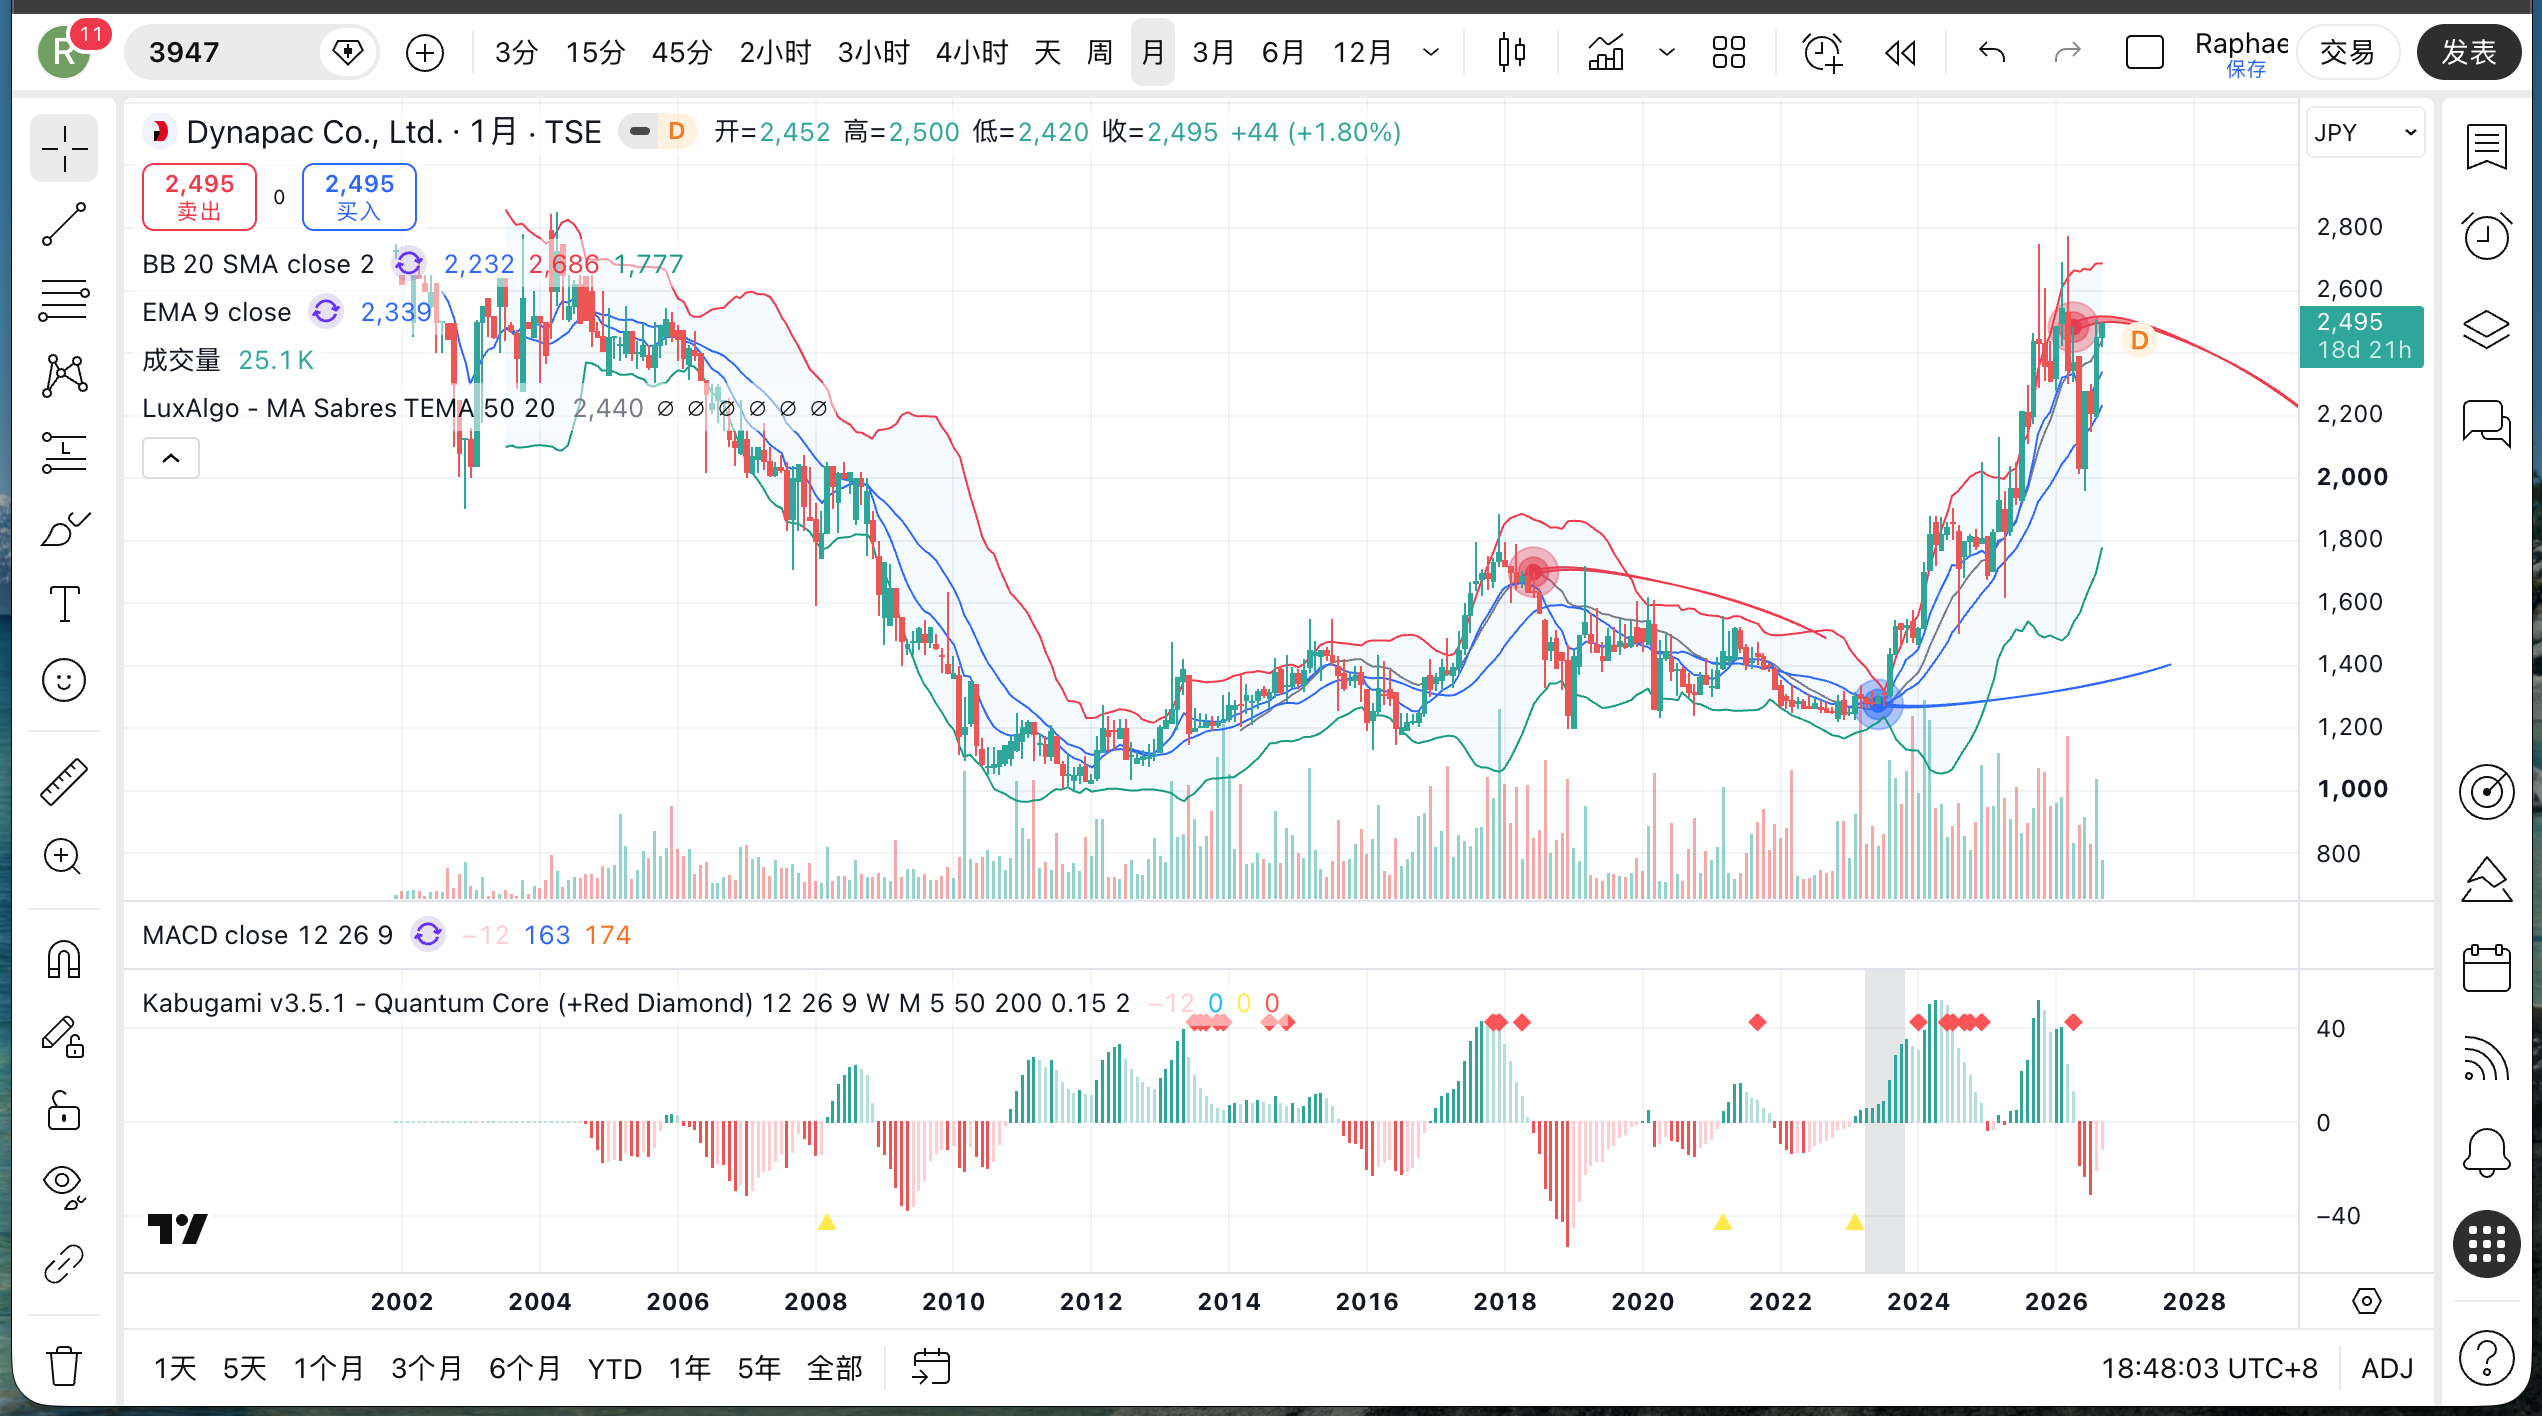Select the brush drawing tool
2542x1416 pixels.
tap(64, 528)
